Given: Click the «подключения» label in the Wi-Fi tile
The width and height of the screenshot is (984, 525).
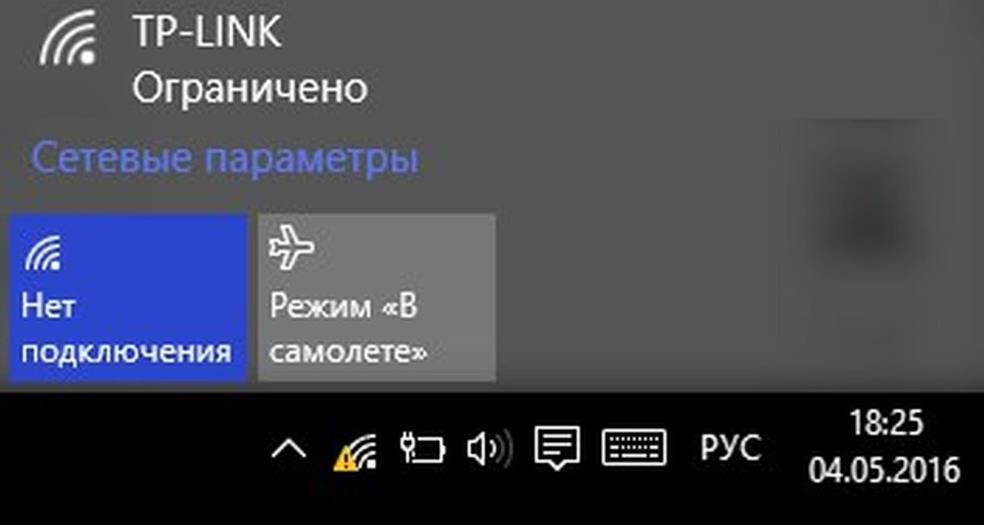Looking at the screenshot, I should tap(127, 353).
